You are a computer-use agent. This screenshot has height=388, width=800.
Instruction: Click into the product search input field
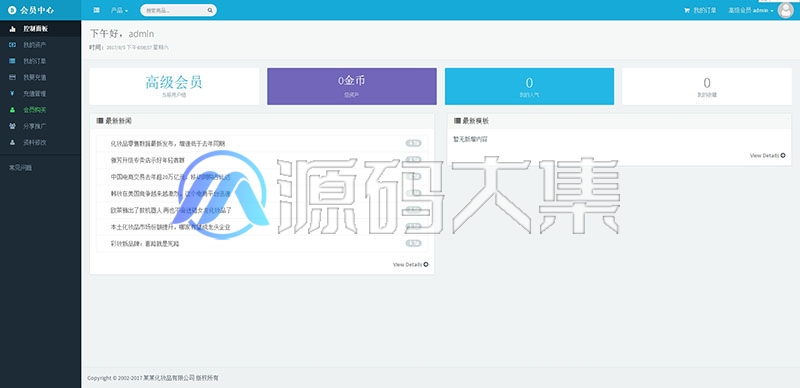(x=174, y=10)
